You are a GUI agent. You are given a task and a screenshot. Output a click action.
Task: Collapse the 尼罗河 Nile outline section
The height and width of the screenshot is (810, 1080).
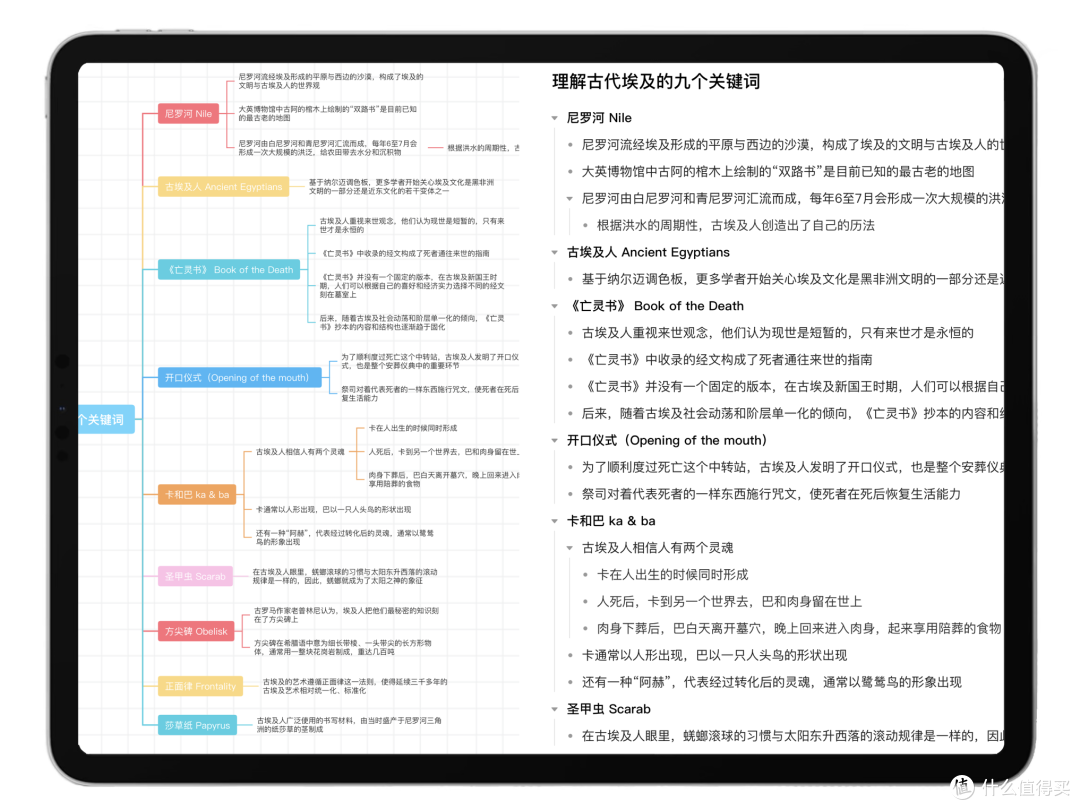coord(554,118)
